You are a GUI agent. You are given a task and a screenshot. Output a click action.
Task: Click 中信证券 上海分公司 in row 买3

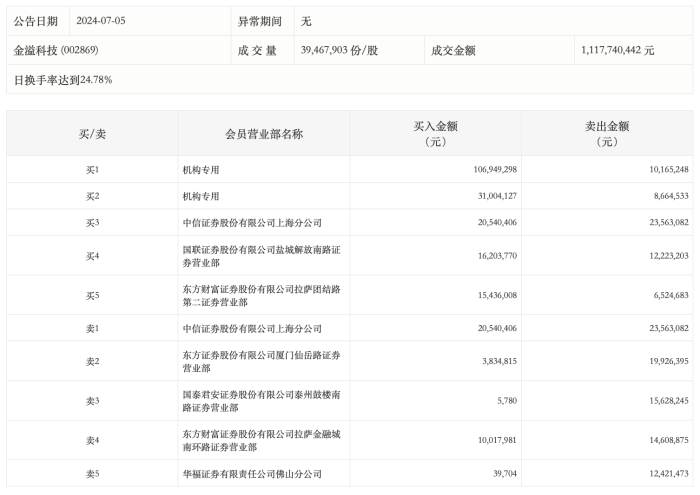click(252, 223)
